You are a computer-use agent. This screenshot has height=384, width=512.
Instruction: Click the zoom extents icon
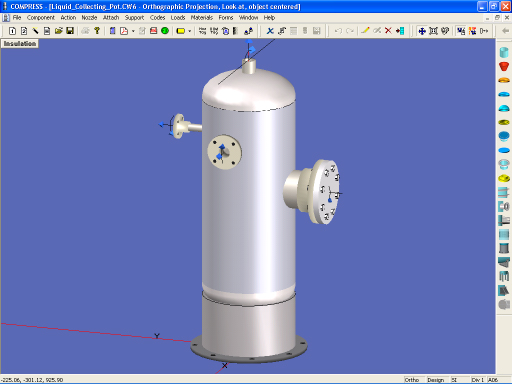coord(433,31)
